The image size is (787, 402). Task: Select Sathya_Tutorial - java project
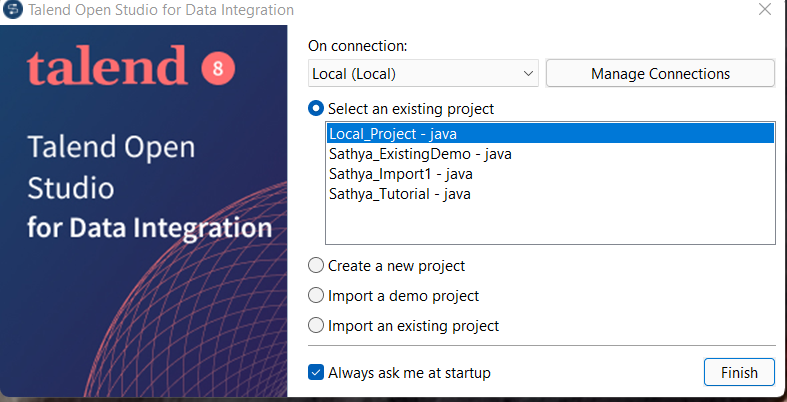(x=550, y=194)
